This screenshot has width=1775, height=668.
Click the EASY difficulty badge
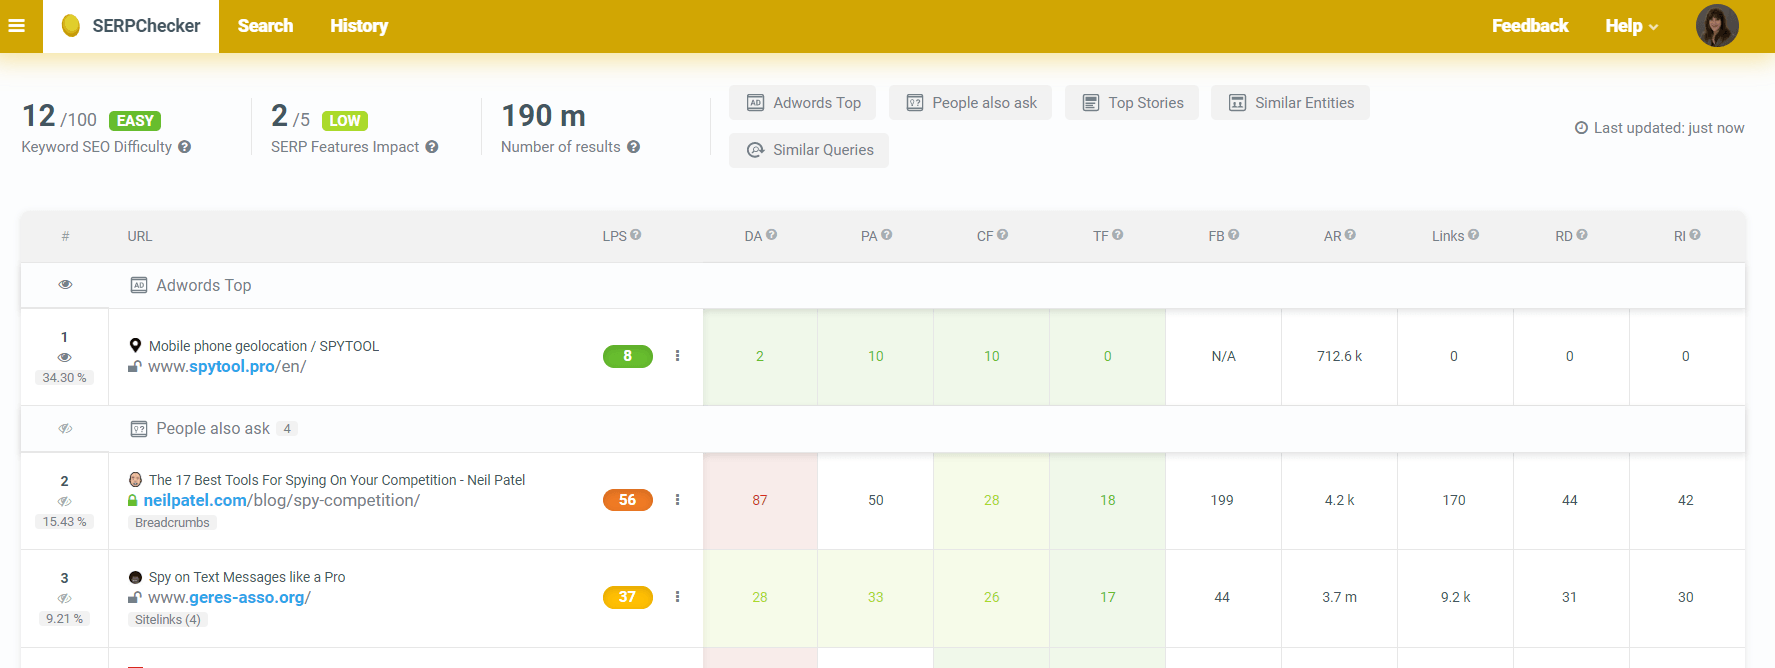pos(135,121)
